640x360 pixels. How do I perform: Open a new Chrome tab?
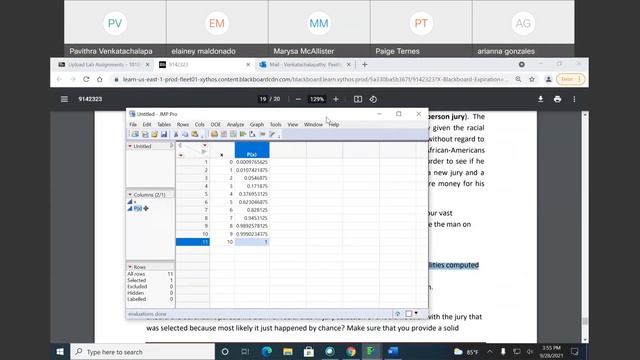[364, 64]
